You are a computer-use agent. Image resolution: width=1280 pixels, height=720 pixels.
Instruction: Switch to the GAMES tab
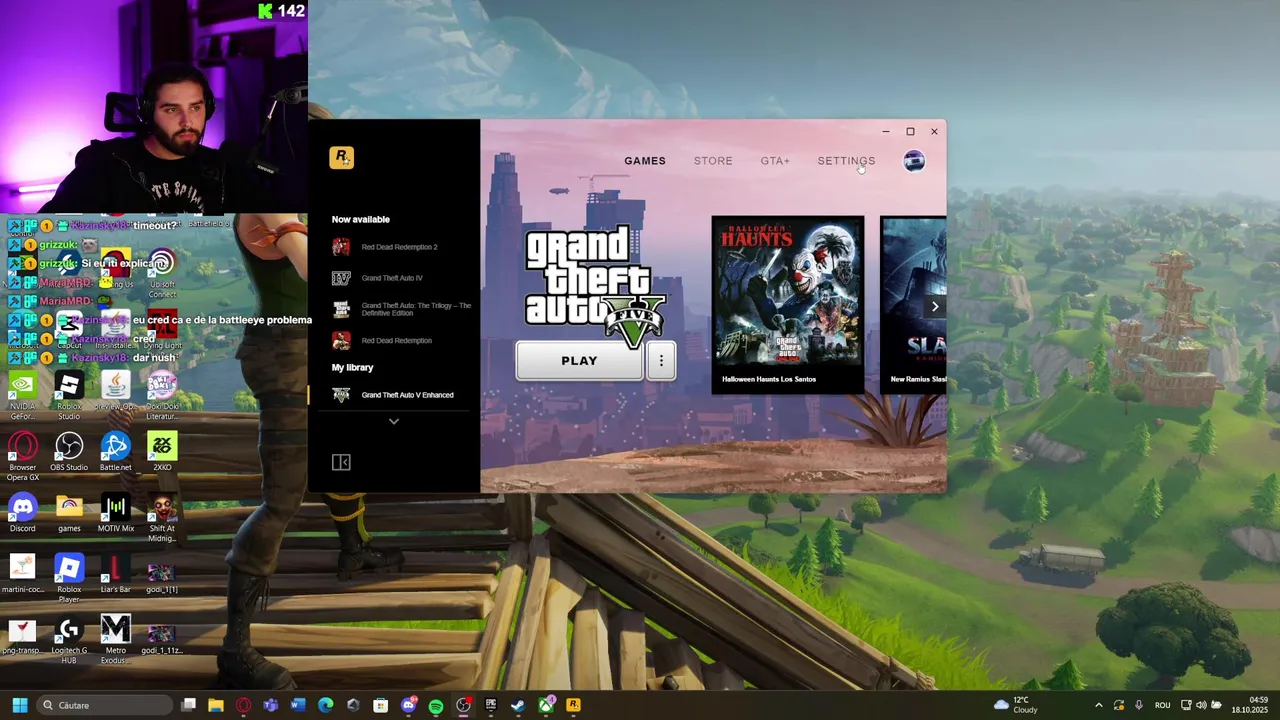pos(645,161)
